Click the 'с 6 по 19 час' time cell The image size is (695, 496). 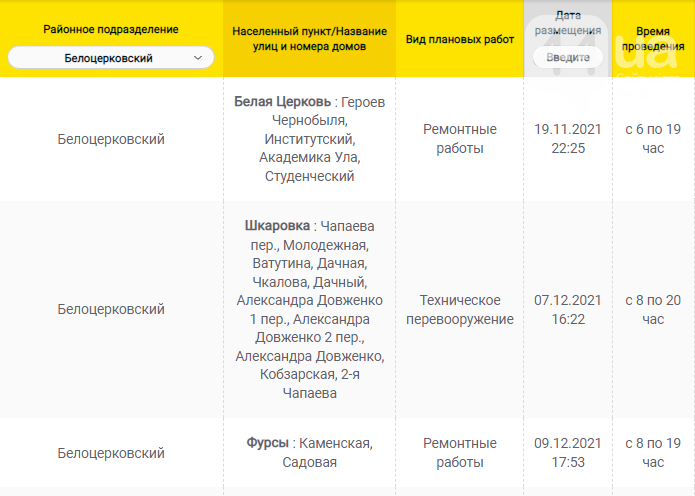653,139
